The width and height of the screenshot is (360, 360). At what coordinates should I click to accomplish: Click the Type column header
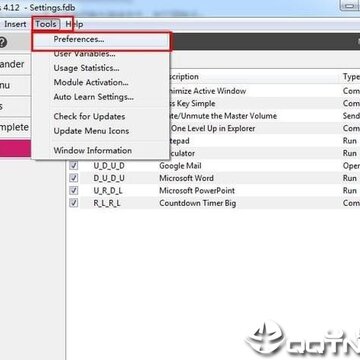pyautogui.click(x=350, y=77)
